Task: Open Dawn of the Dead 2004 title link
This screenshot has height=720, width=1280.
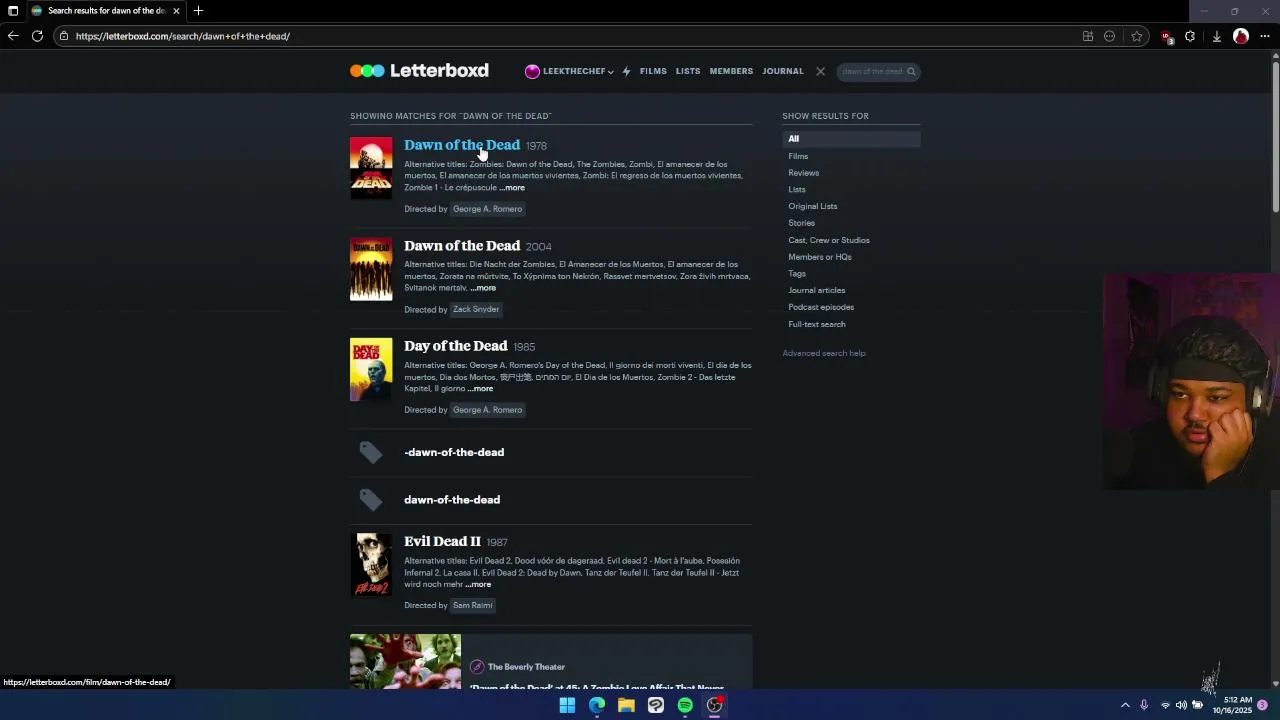Action: pos(462,246)
